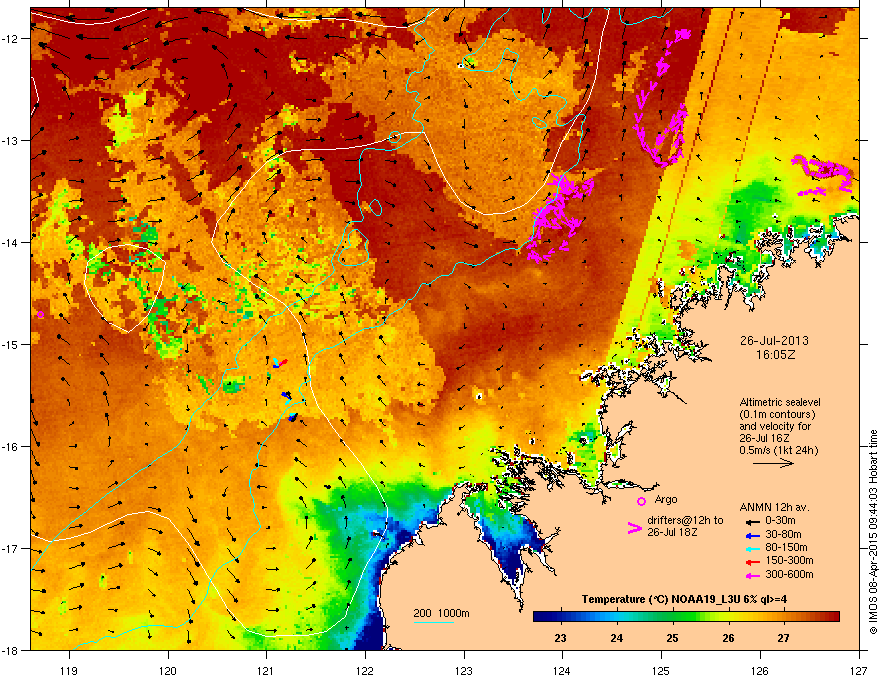Click the "(0.1m contours)" text

pyautogui.click(x=777, y=415)
